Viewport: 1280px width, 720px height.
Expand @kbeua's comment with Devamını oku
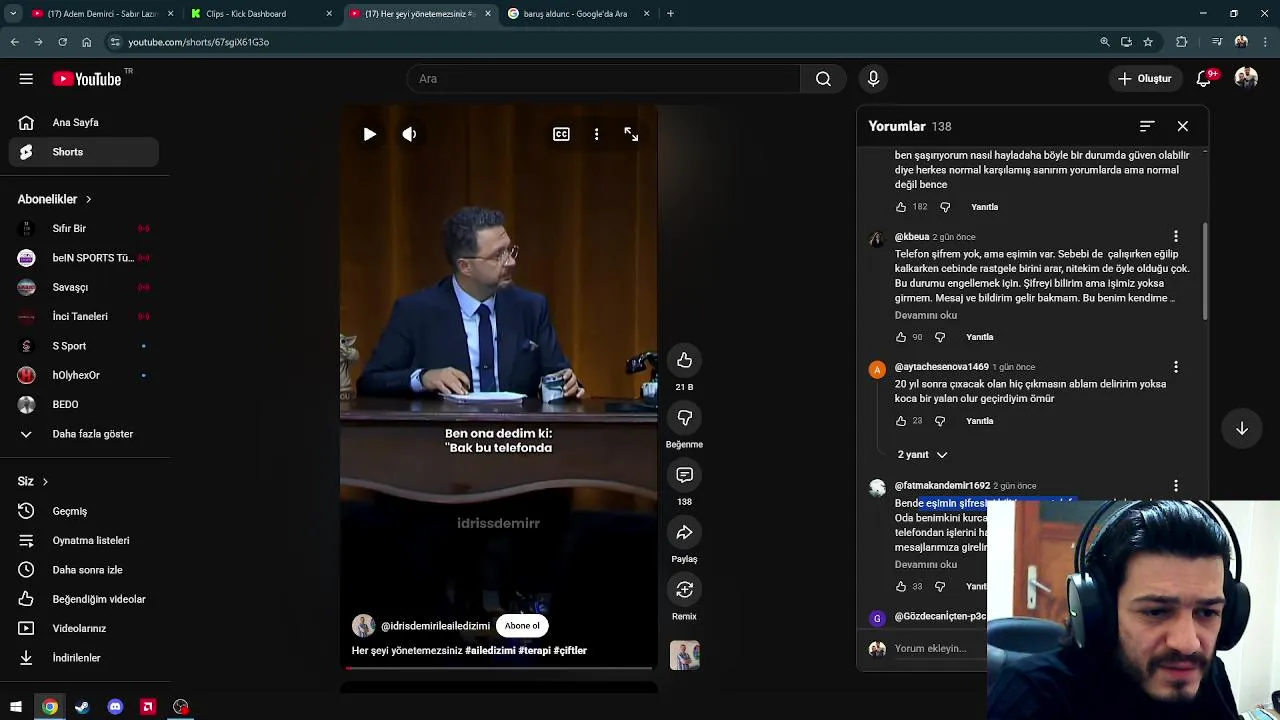tap(926, 315)
